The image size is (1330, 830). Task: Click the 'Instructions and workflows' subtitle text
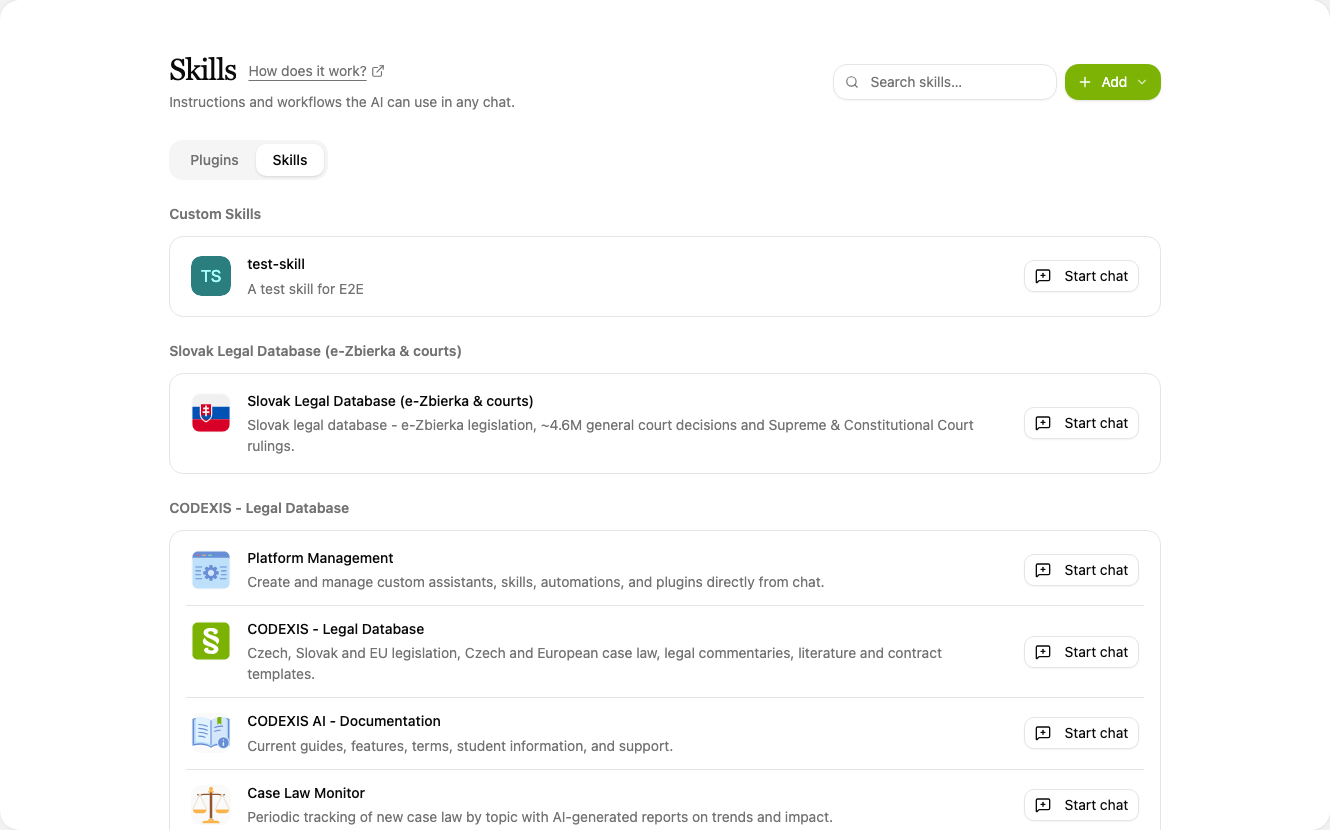click(342, 102)
